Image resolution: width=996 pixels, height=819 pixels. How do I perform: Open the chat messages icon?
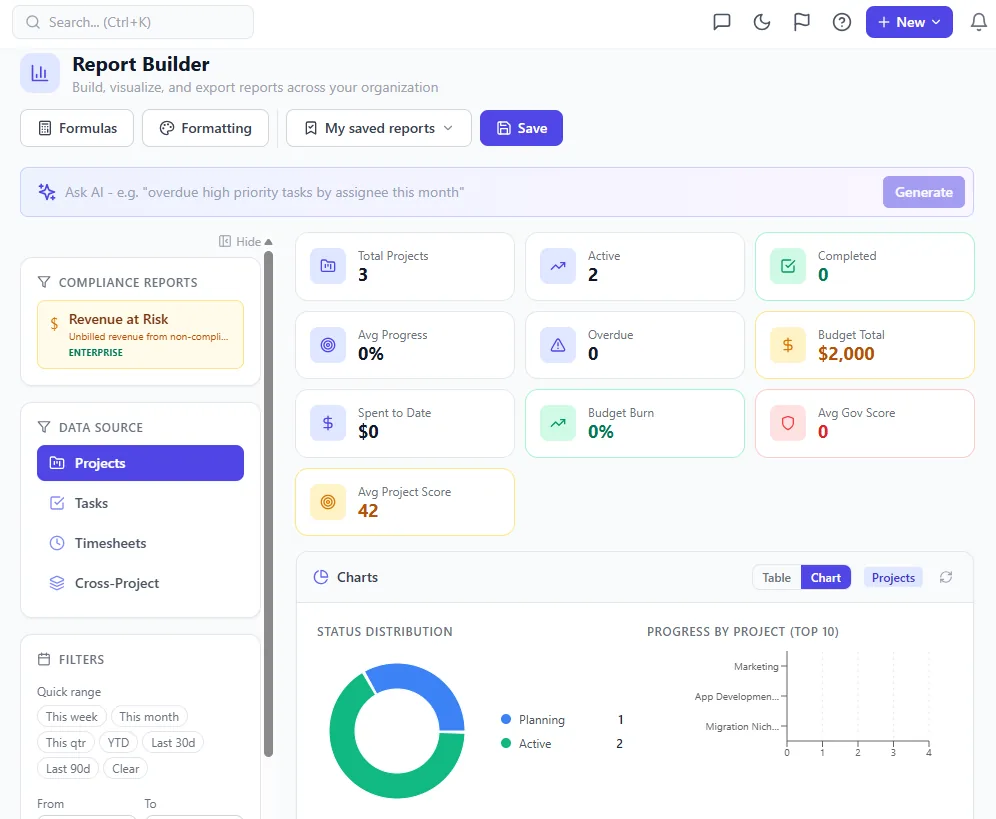tap(722, 22)
